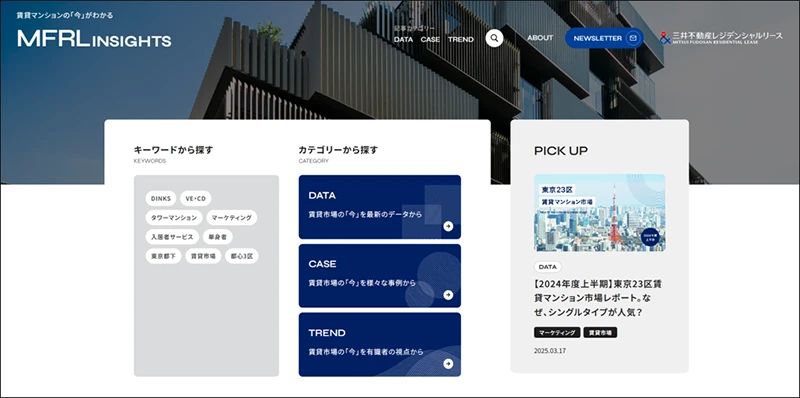Subscribe via the NEWSLETTER button

pyautogui.click(x=604, y=38)
